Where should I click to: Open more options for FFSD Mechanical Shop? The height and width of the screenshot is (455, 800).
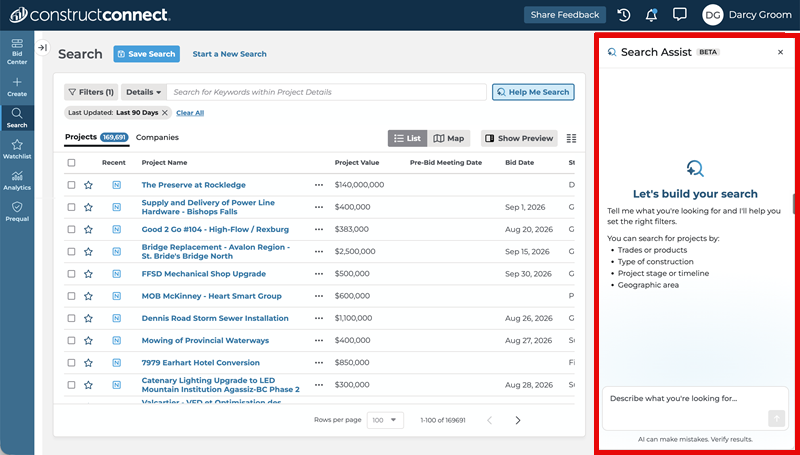pyautogui.click(x=319, y=274)
